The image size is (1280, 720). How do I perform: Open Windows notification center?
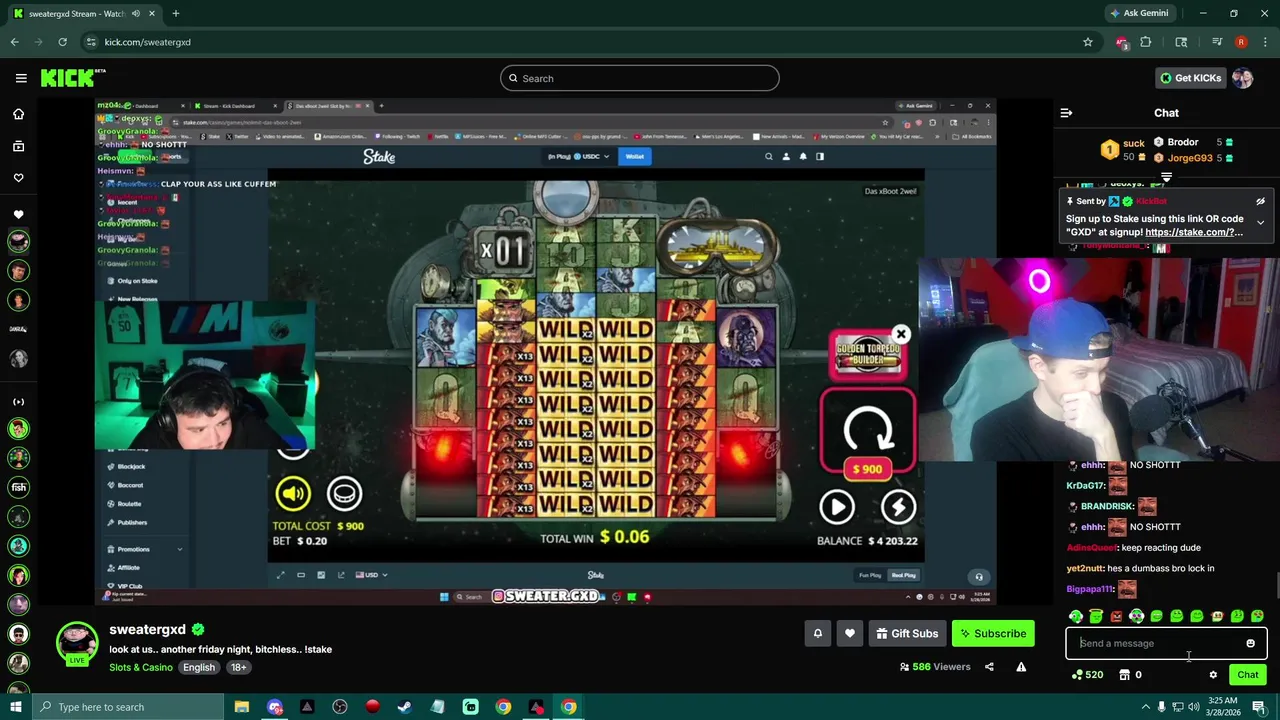[x=1259, y=707]
